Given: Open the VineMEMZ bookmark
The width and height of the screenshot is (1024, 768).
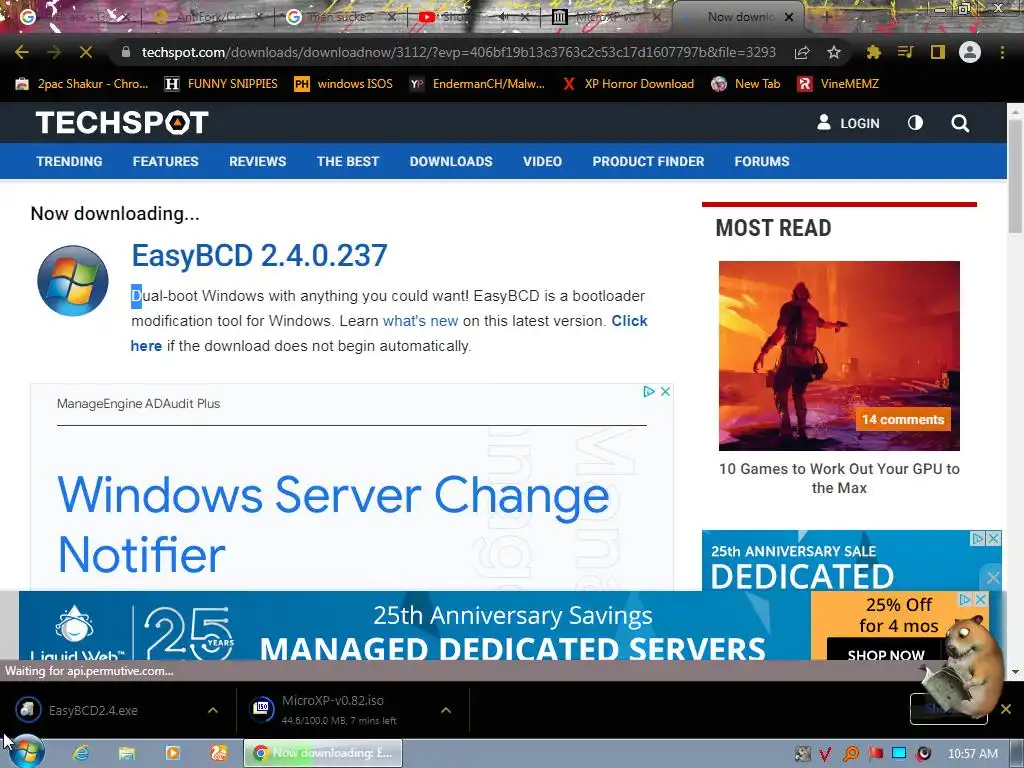Looking at the screenshot, I should click(838, 84).
